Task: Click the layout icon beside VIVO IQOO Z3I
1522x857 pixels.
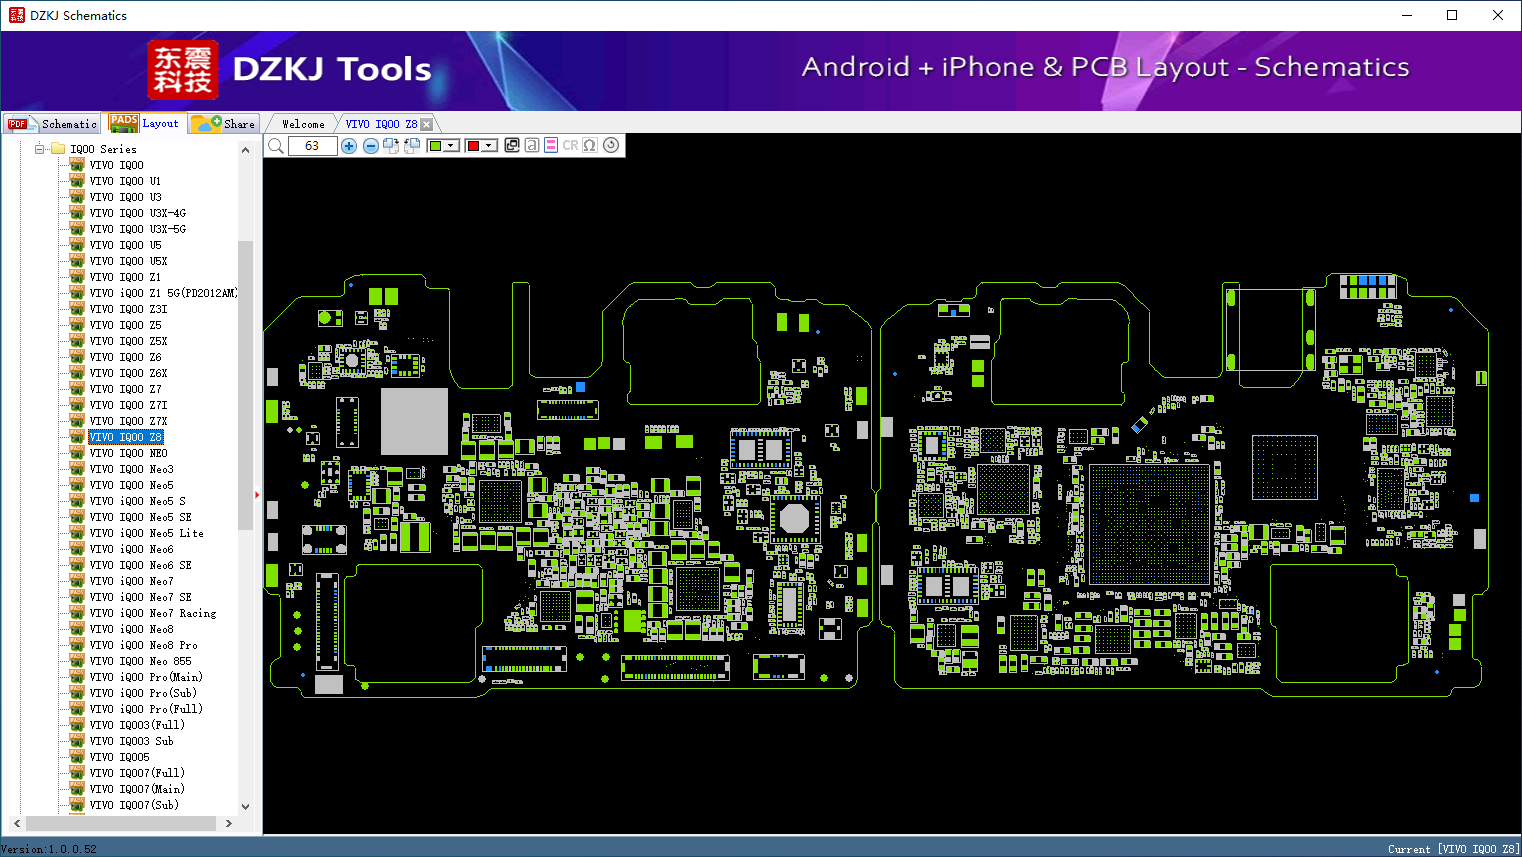Action: click(77, 308)
